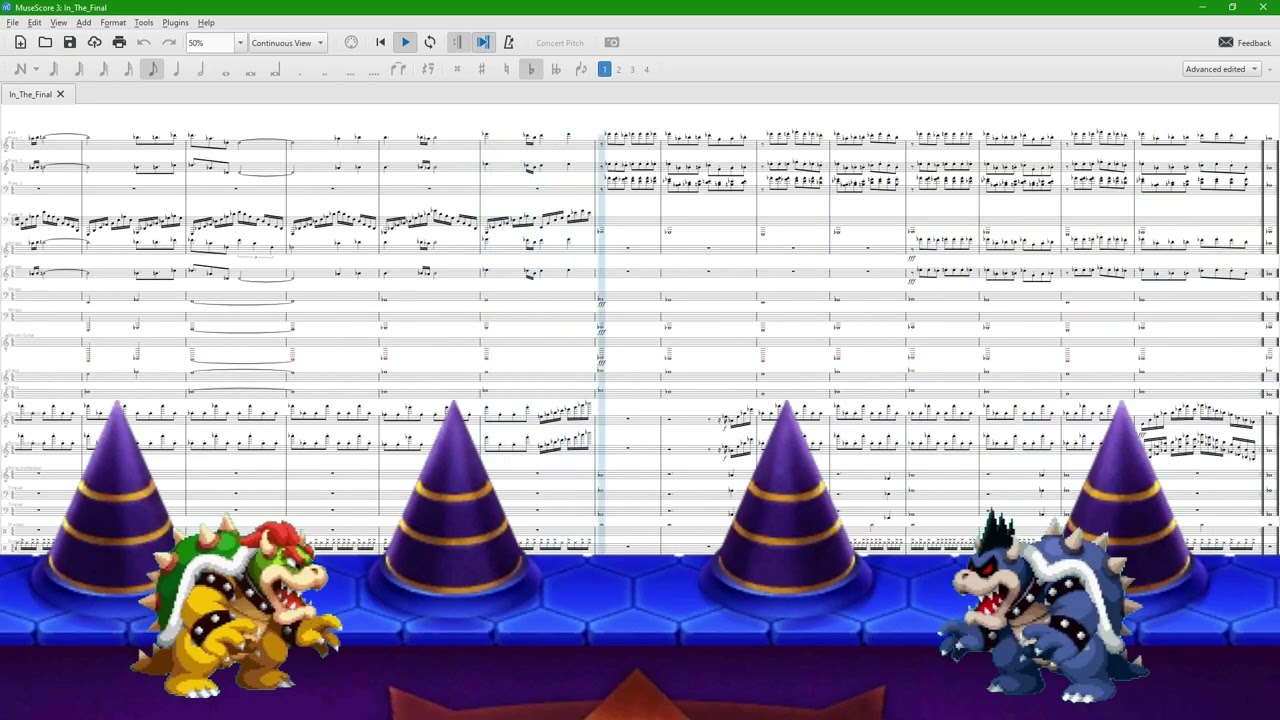Open Advanced edited workspace dropdown

pyautogui.click(x=1221, y=69)
